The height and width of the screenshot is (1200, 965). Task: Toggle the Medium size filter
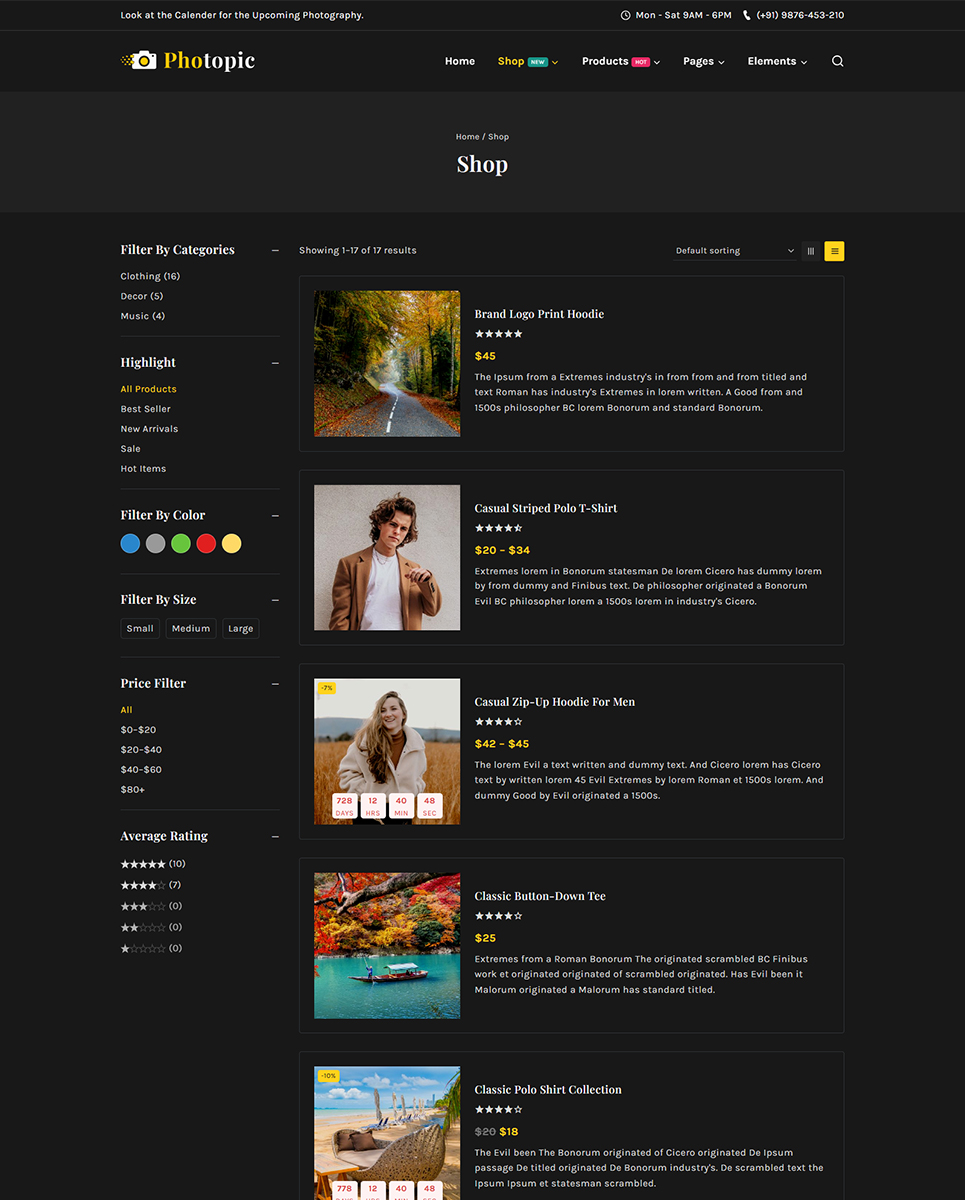point(190,628)
